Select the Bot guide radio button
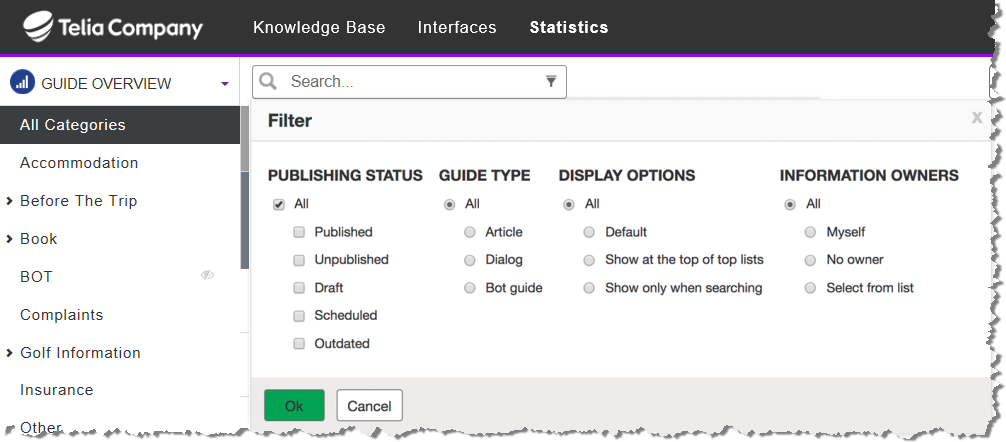This screenshot has height=442, width=1006. coord(470,288)
